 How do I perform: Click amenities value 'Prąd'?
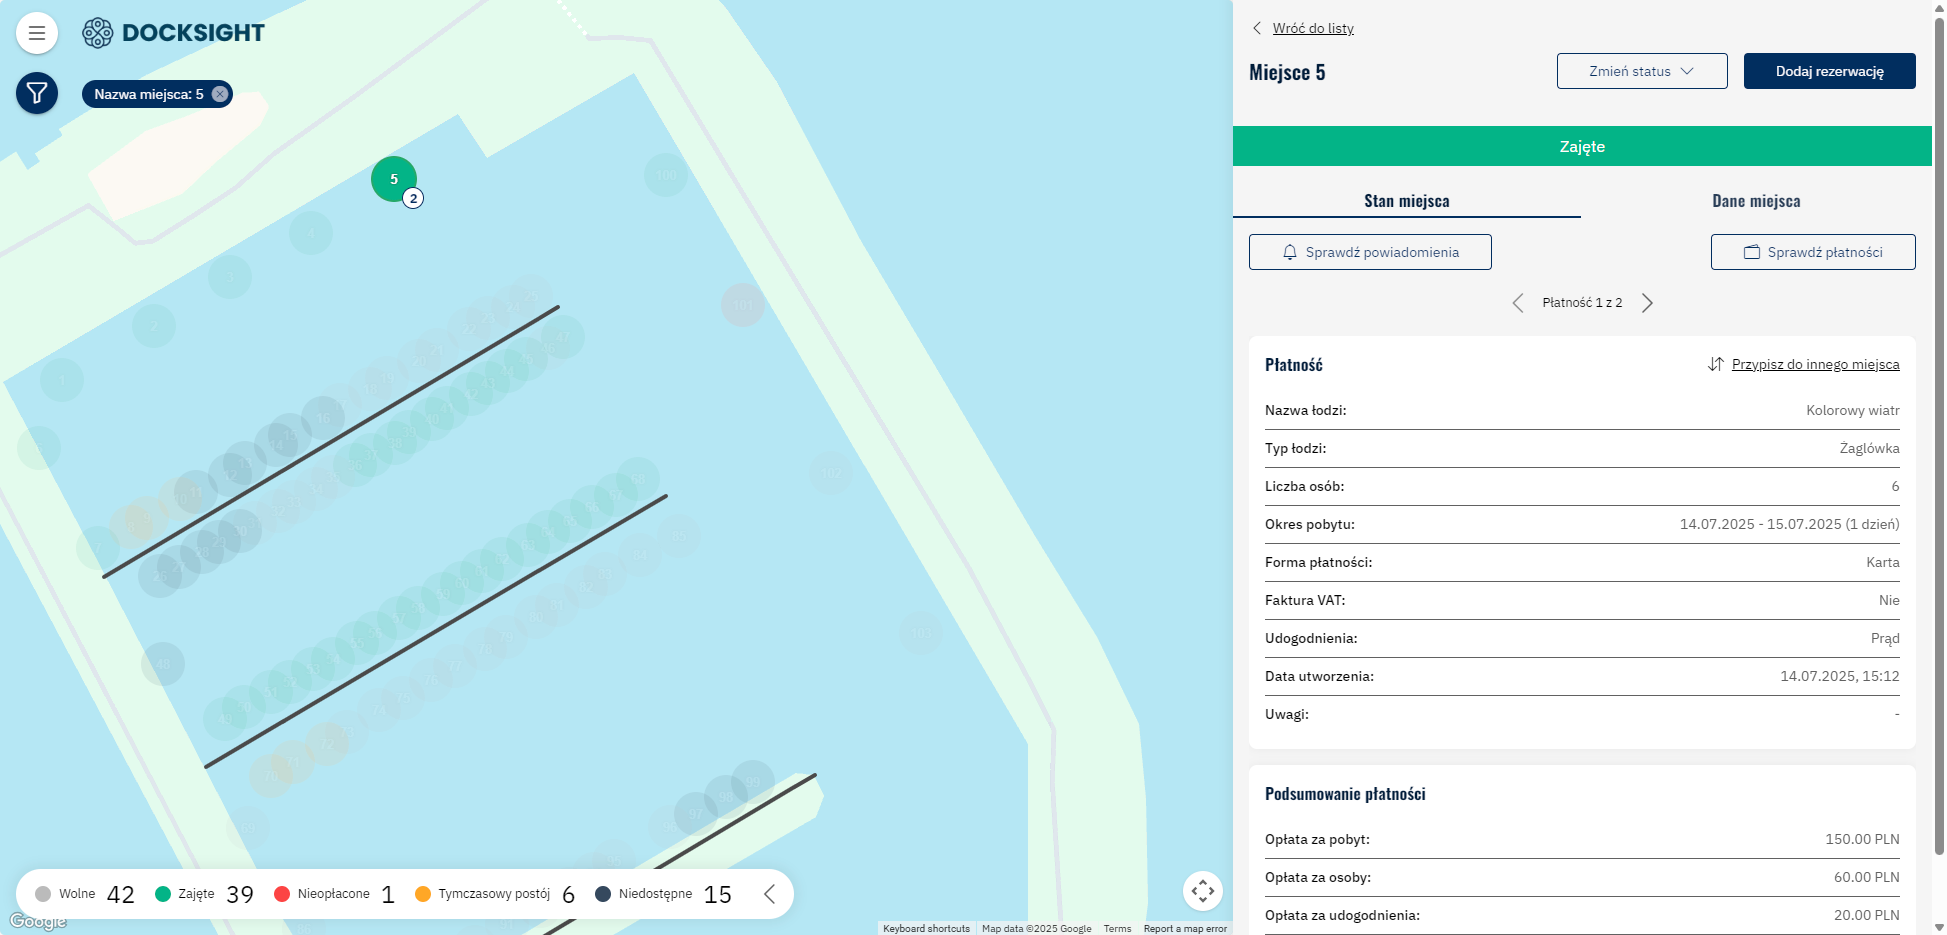(1885, 638)
